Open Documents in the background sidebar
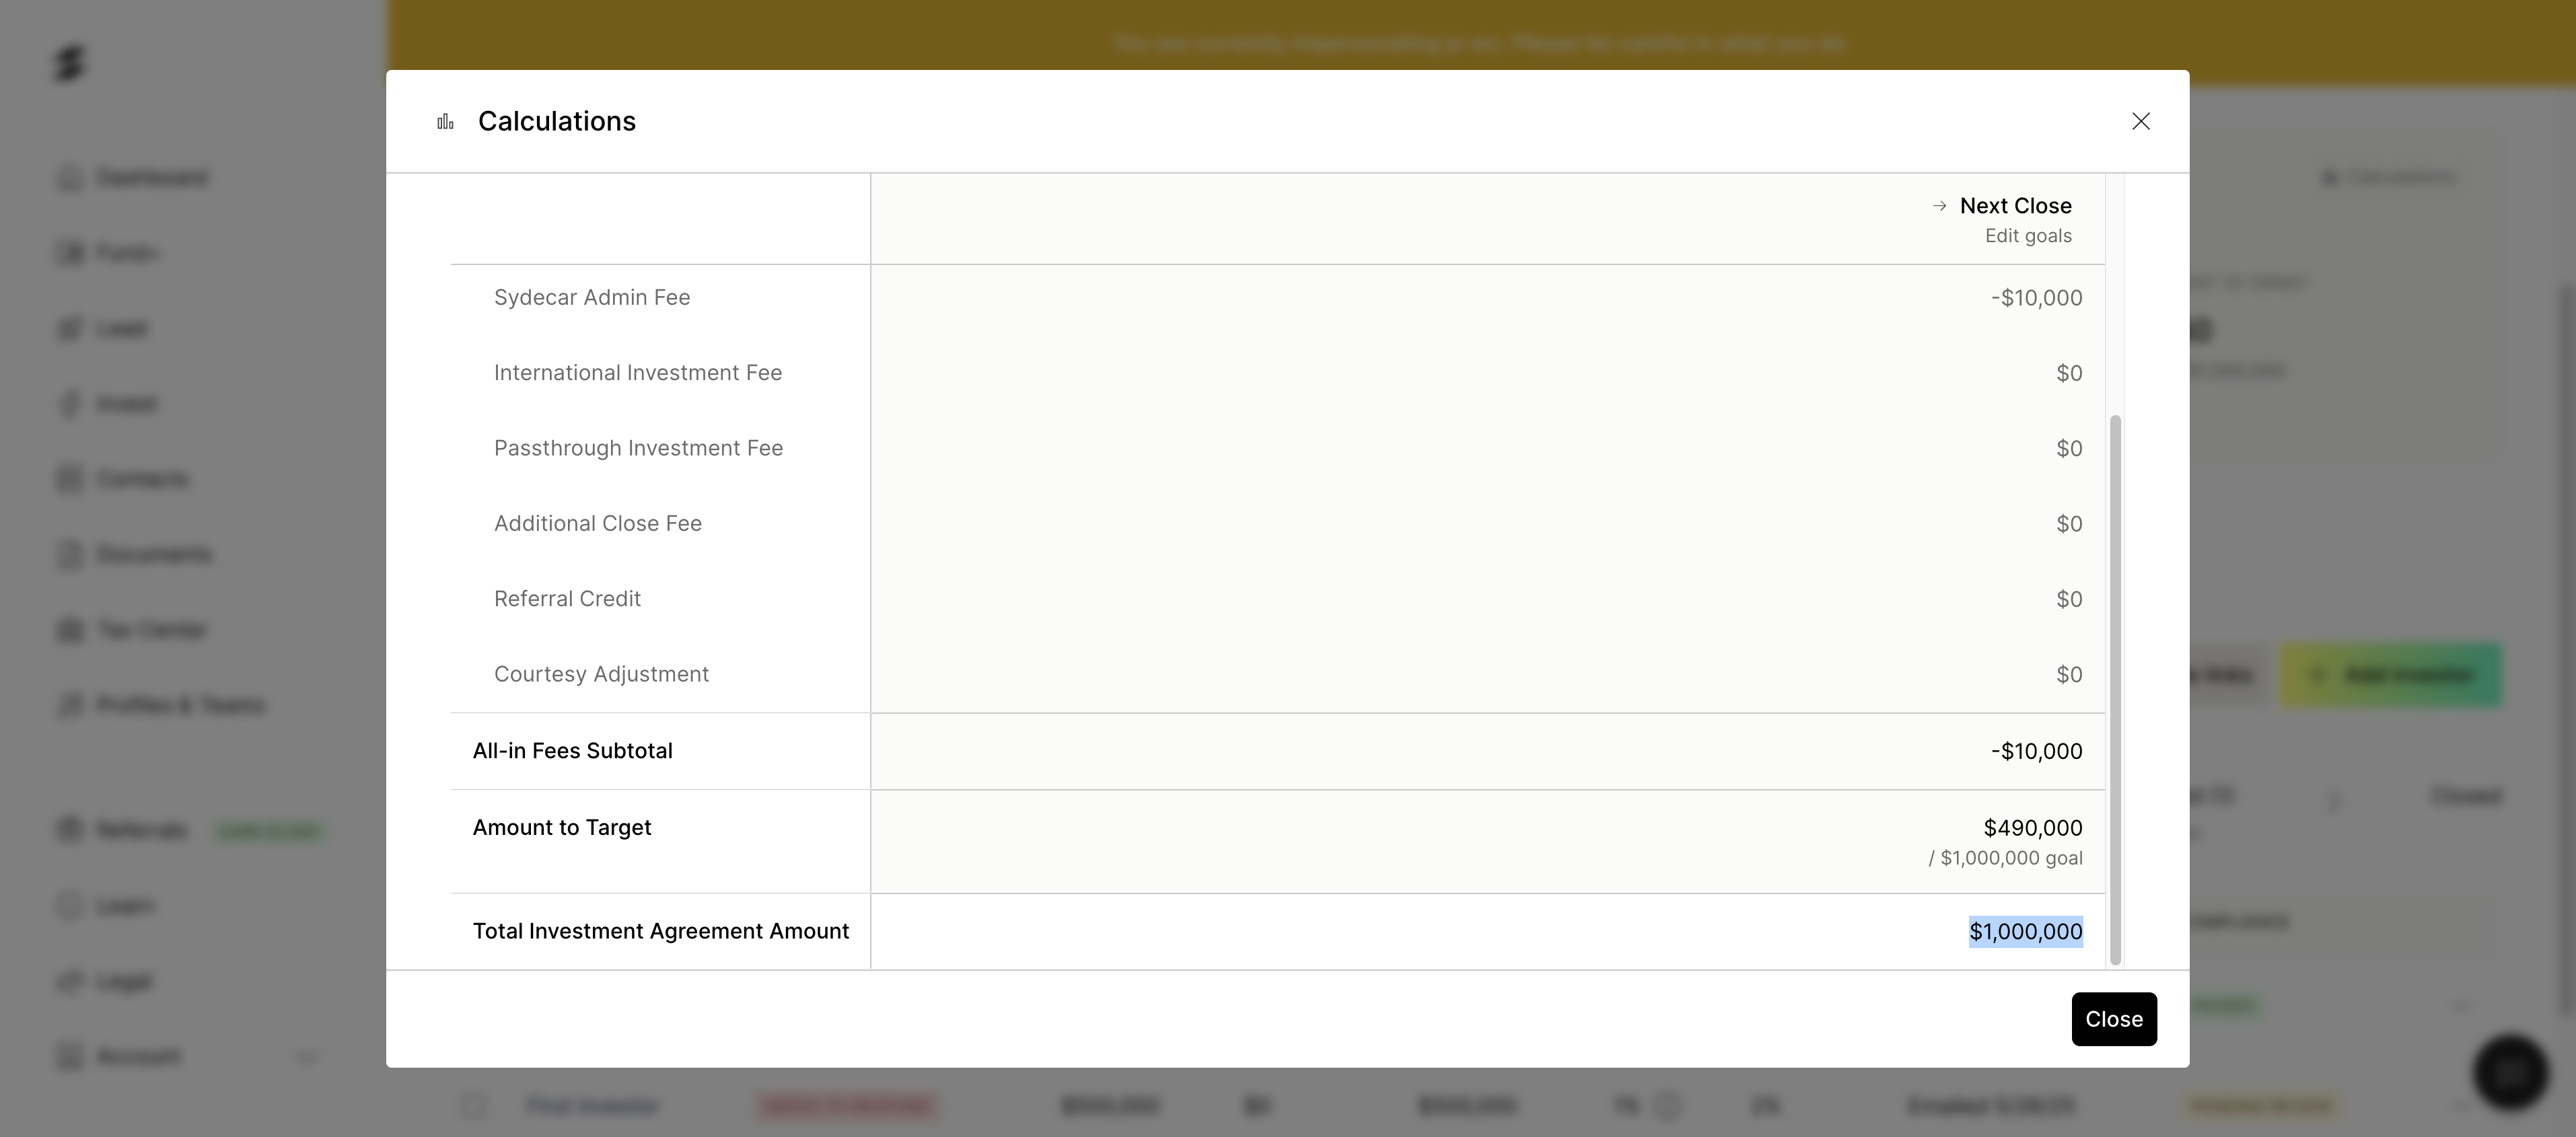Viewport: 2576px width, 1137px height. (x=135, y=554)
